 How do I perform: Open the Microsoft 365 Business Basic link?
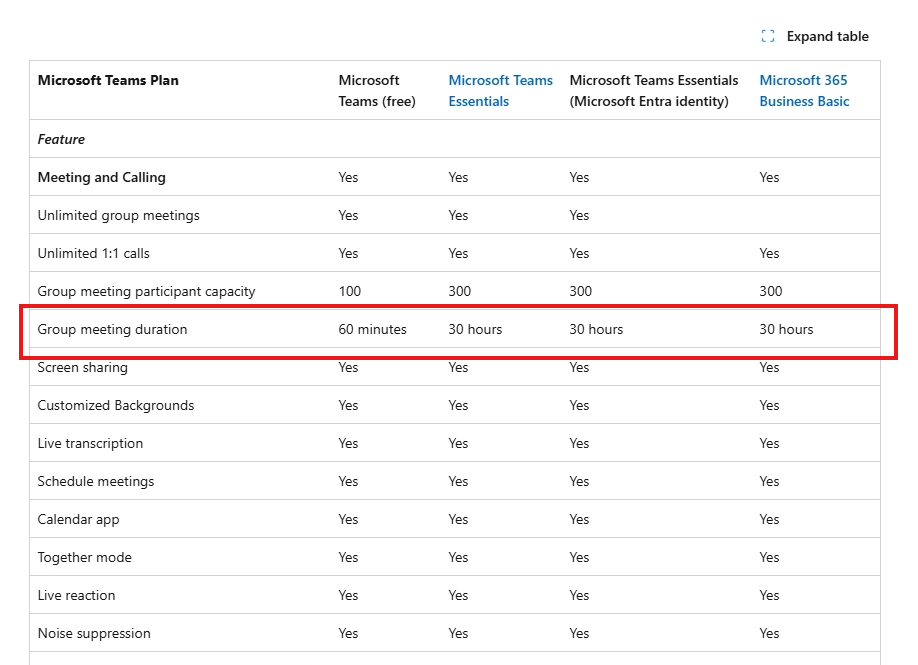point(803,90)
